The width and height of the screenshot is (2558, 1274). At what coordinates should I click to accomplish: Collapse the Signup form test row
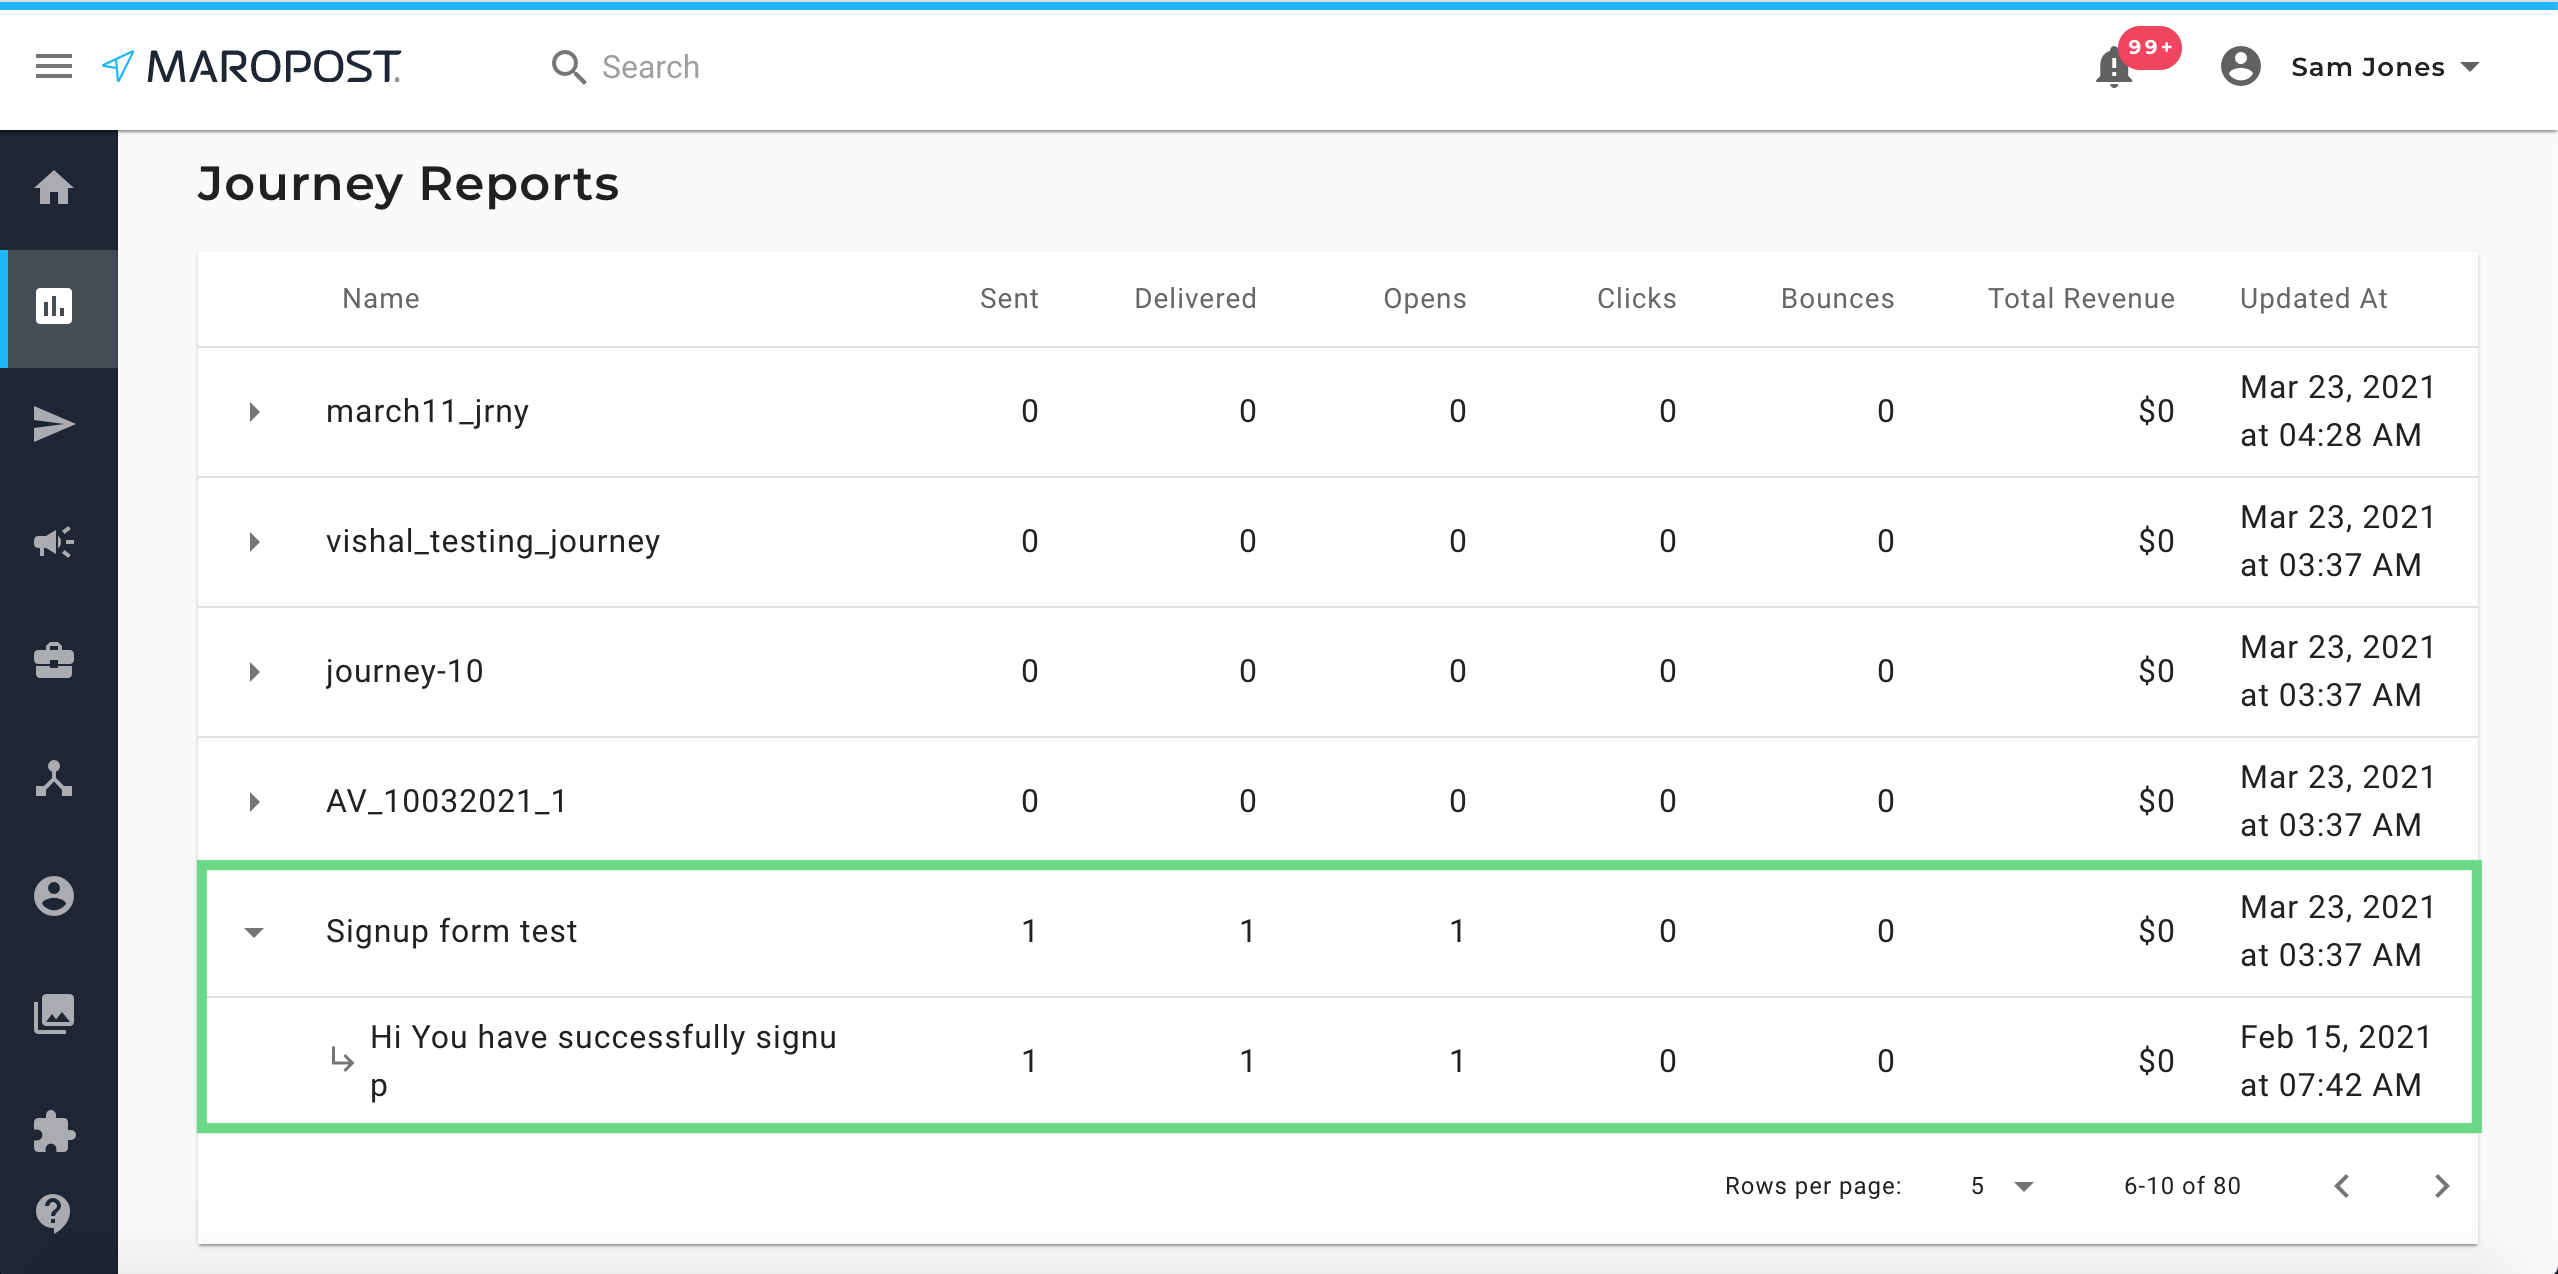tap(254, 932)
